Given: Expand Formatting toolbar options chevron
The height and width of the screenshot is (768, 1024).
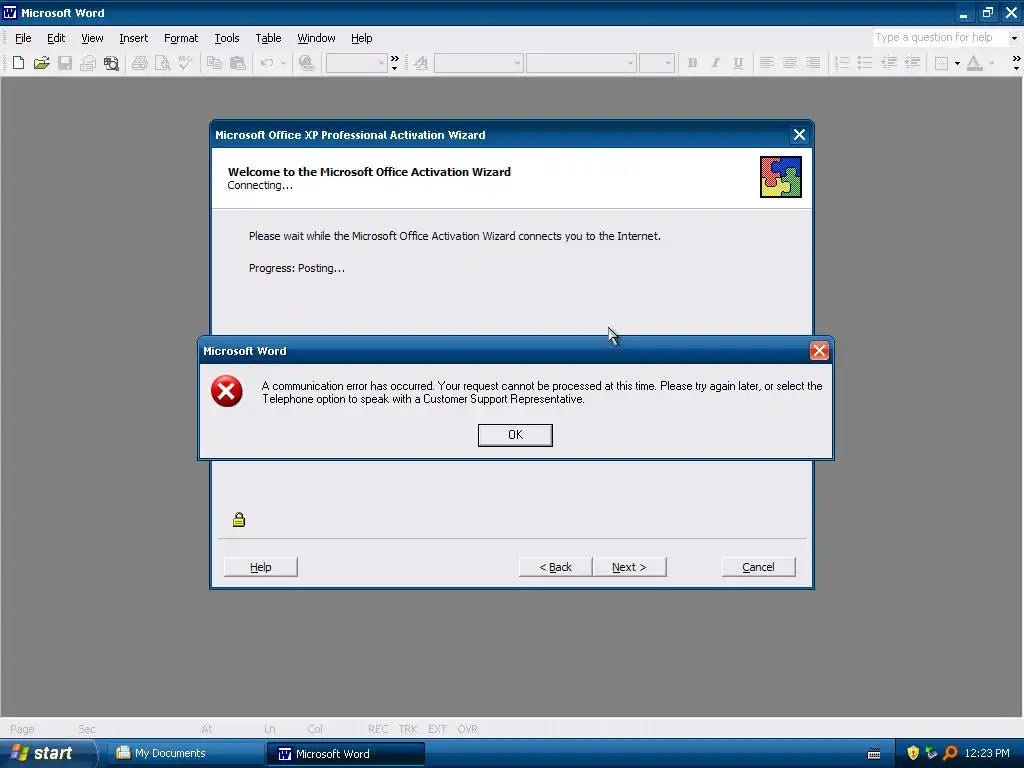Looking at the screenshot, I should 1016,63.
